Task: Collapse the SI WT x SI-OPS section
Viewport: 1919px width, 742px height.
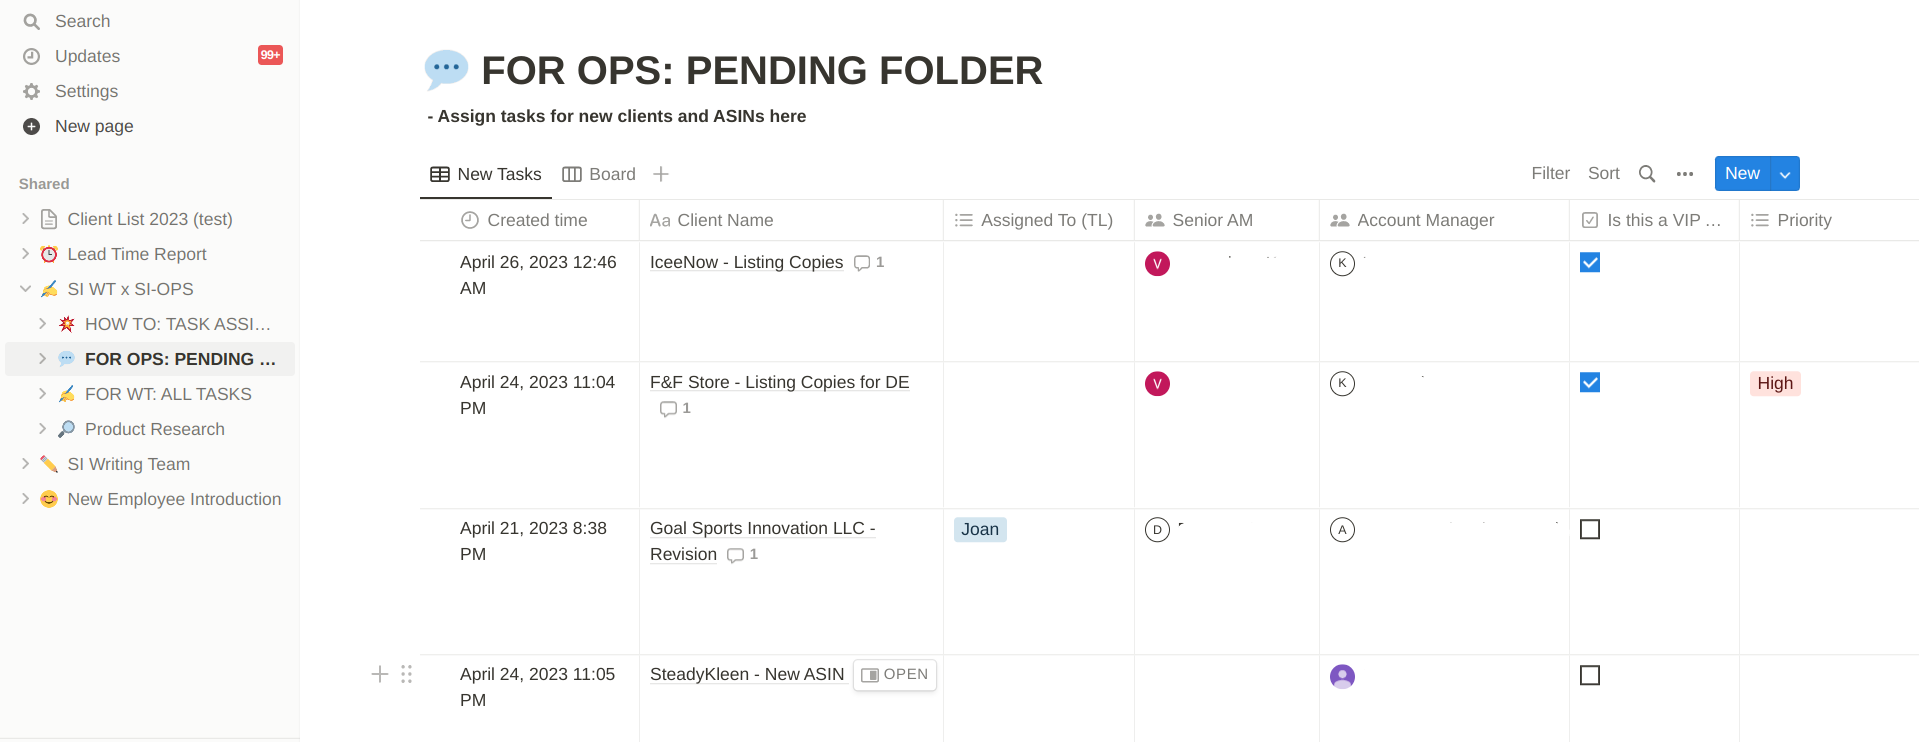Action: tap(26, 289)
